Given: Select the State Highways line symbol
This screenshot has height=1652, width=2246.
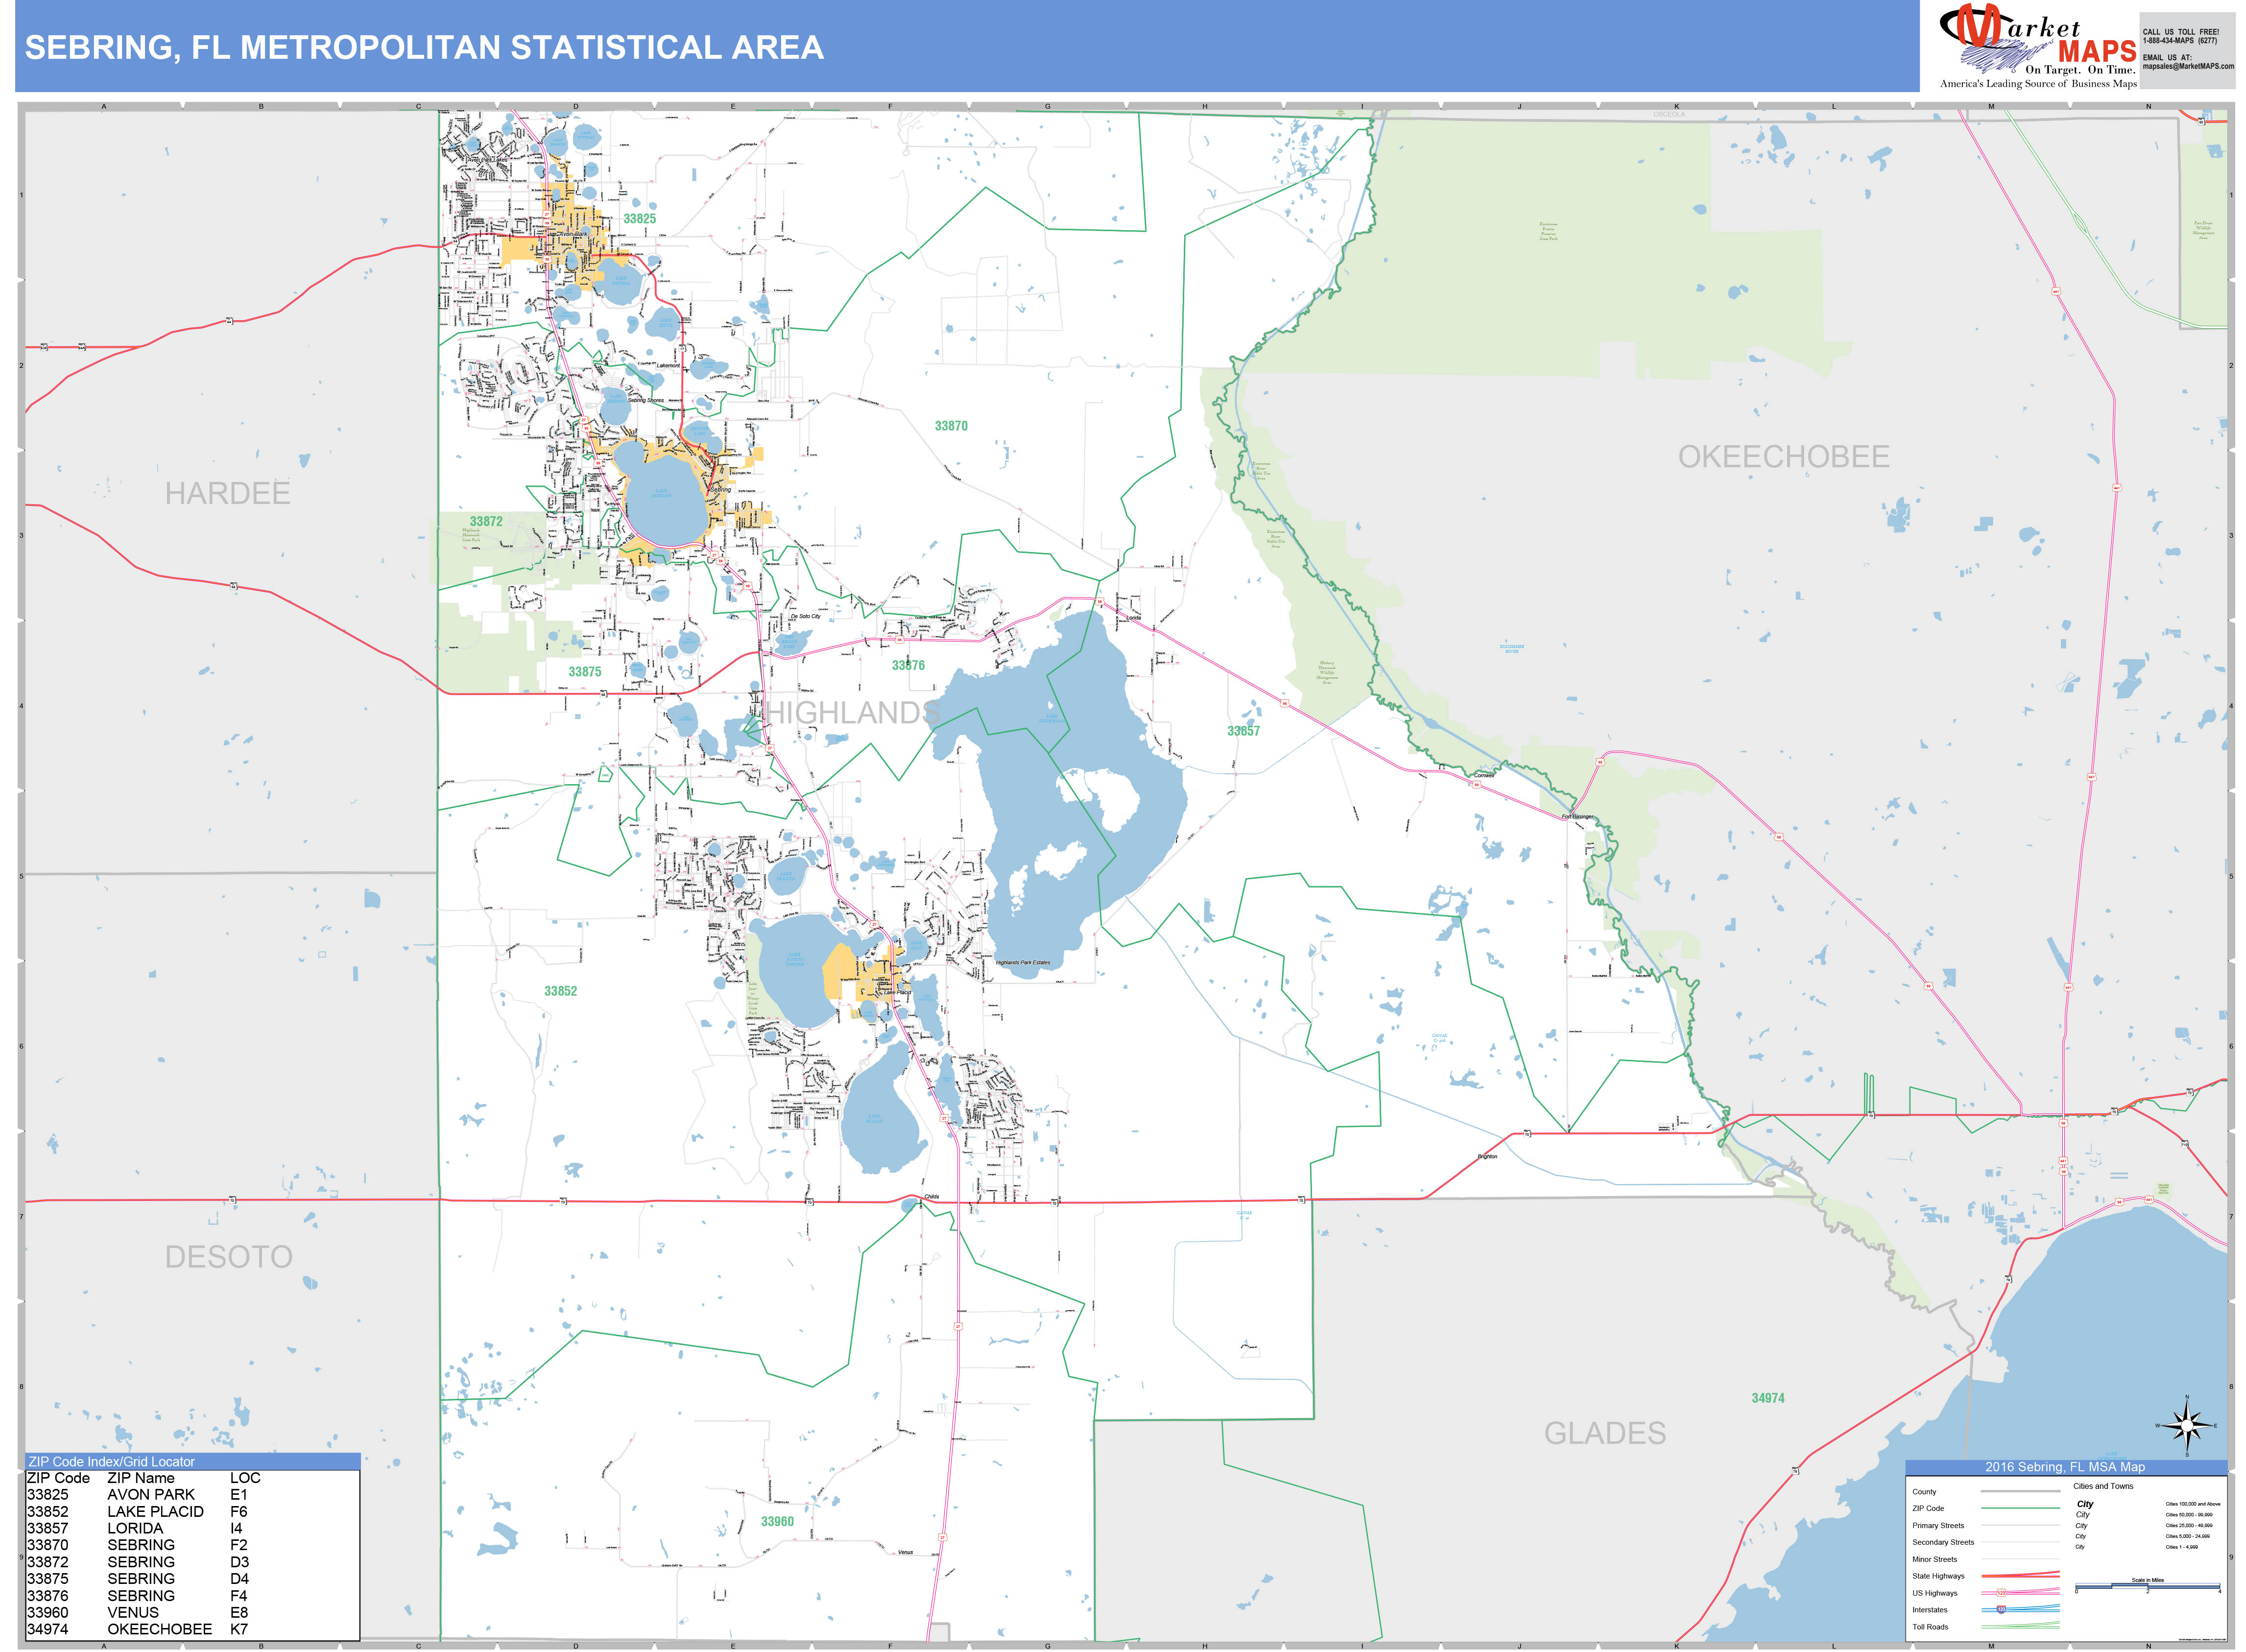Looking at the screenshot, I should point(2020,1576).
